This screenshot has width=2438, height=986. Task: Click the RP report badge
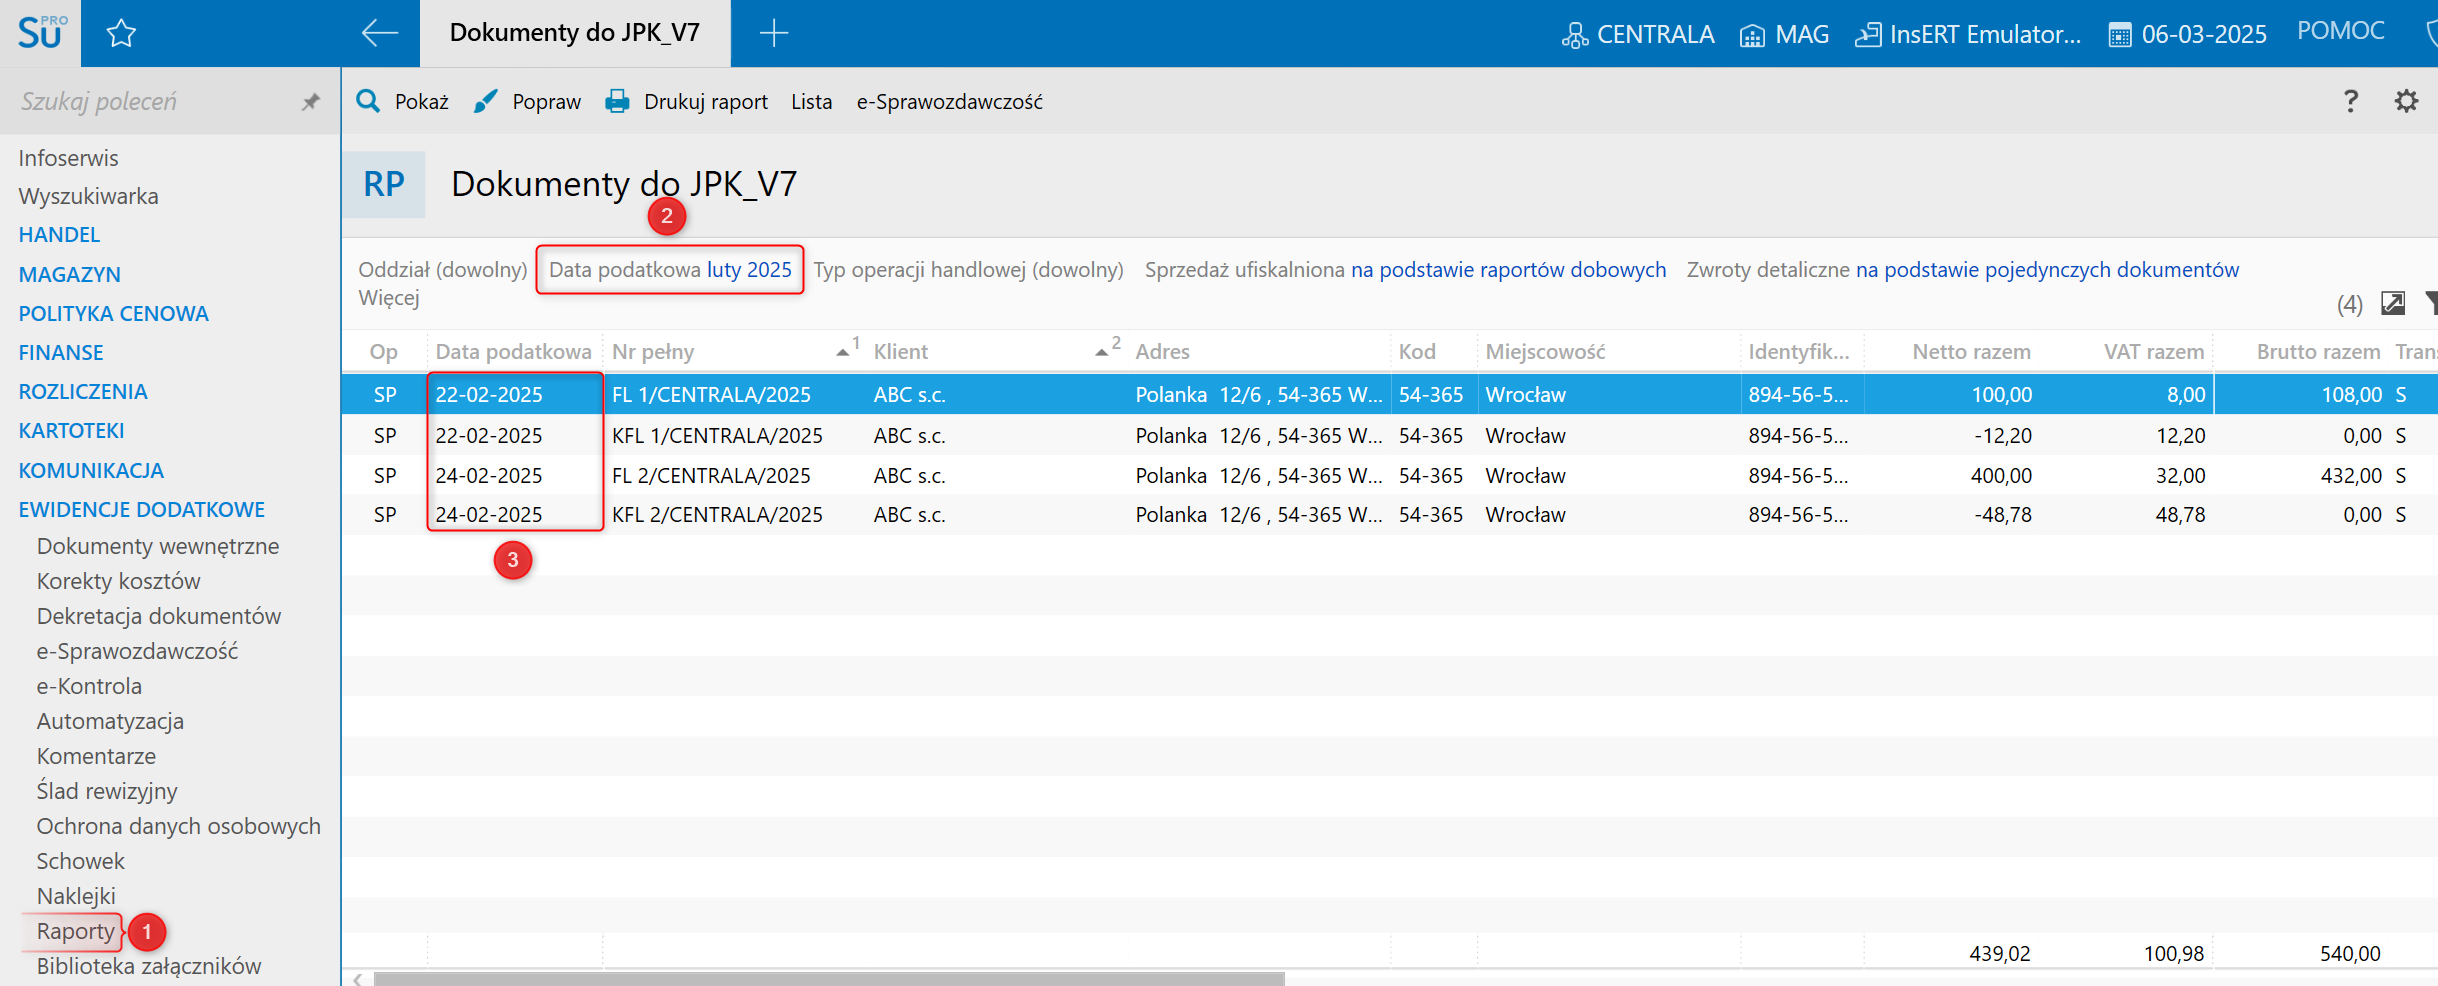[x=384, y=184]
